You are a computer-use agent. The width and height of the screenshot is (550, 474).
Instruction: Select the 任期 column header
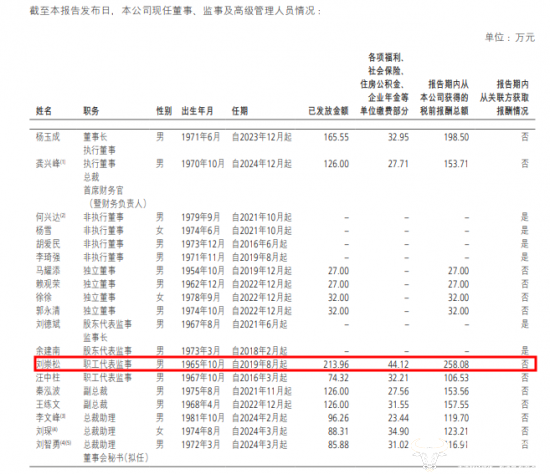coord(240,111)
